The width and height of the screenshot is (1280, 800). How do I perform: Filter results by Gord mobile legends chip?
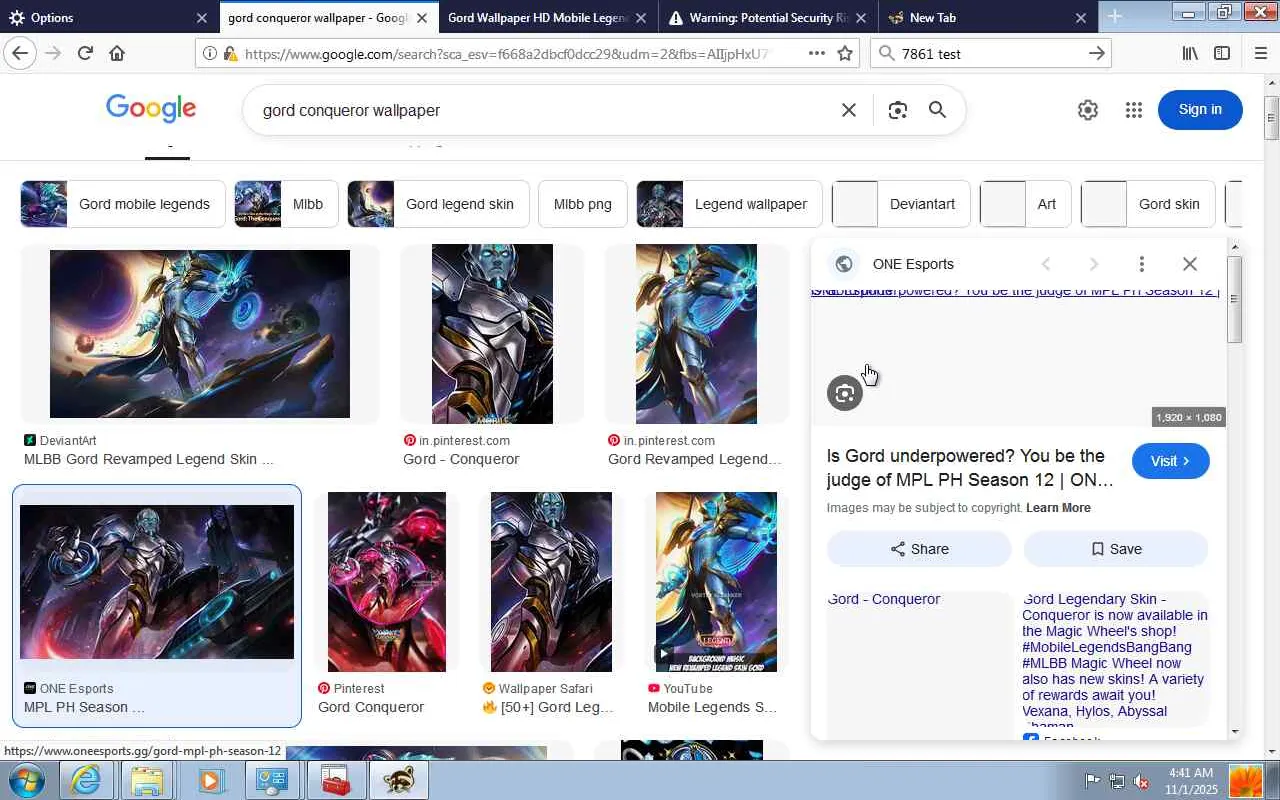tap(123, 204)
